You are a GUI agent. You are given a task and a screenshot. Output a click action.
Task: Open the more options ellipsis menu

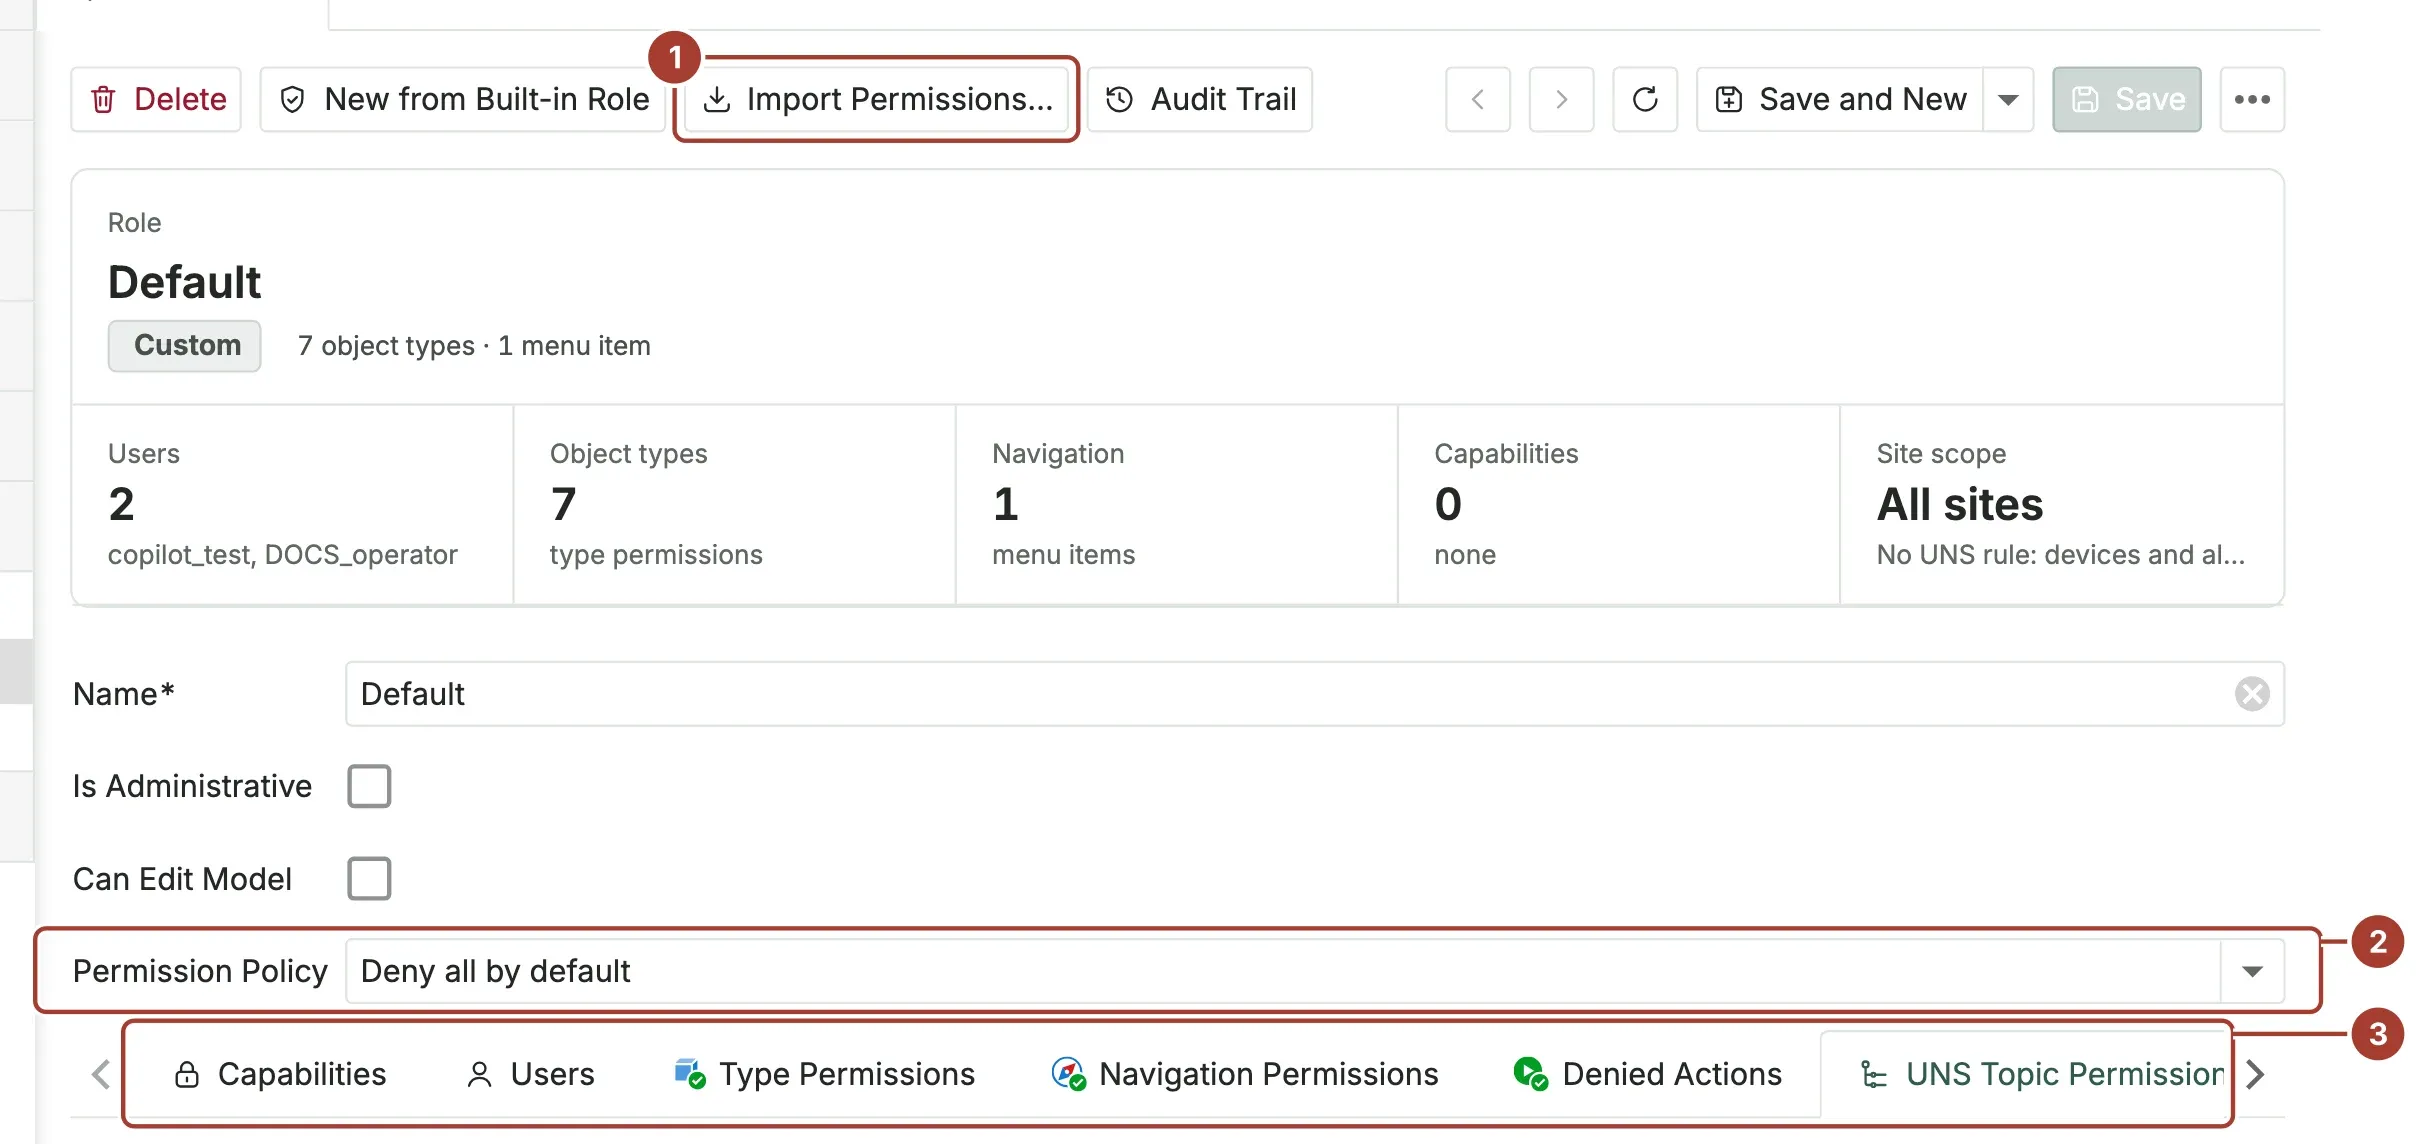point(2252,99)
